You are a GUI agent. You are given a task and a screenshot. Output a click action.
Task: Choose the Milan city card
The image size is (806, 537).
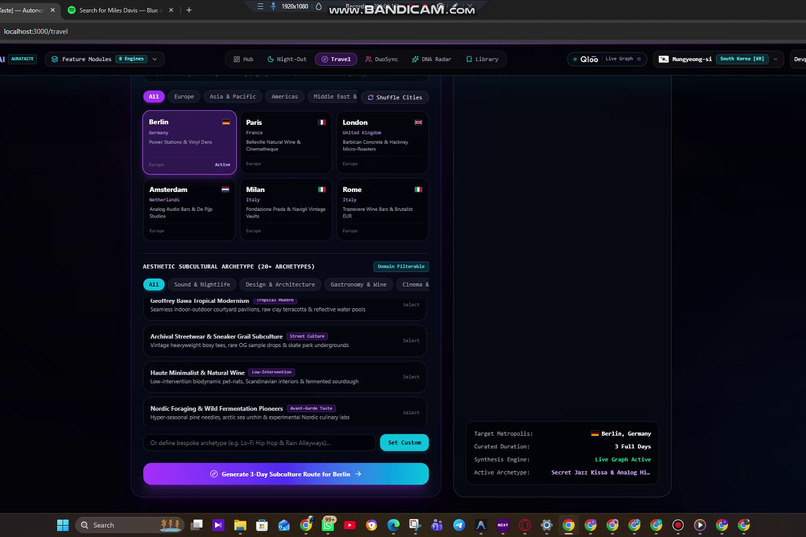pos(286,210)
